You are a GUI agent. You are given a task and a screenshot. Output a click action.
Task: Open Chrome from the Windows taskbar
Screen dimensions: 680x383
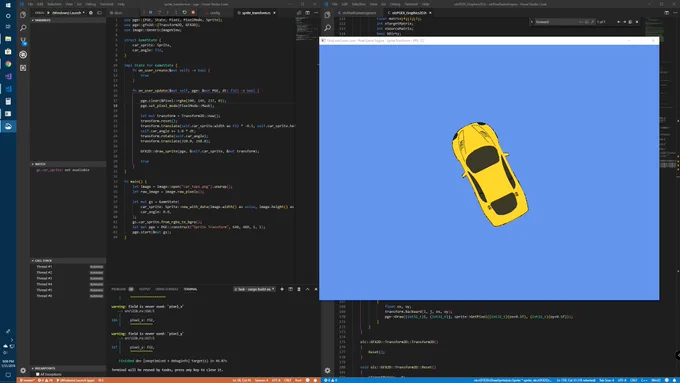8,64
